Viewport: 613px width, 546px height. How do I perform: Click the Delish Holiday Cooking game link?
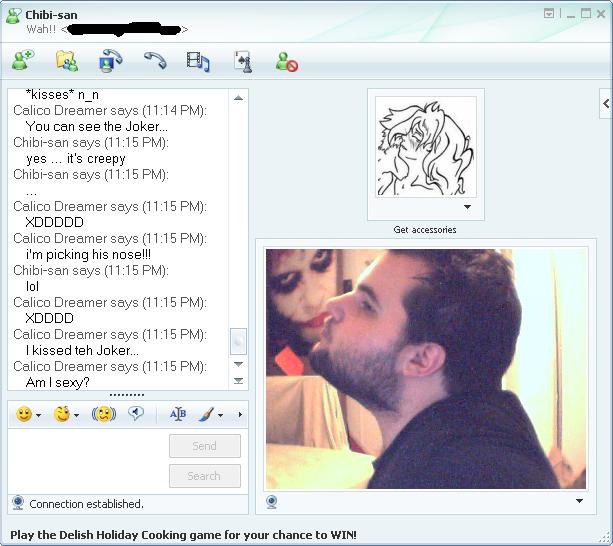(183, 535)
